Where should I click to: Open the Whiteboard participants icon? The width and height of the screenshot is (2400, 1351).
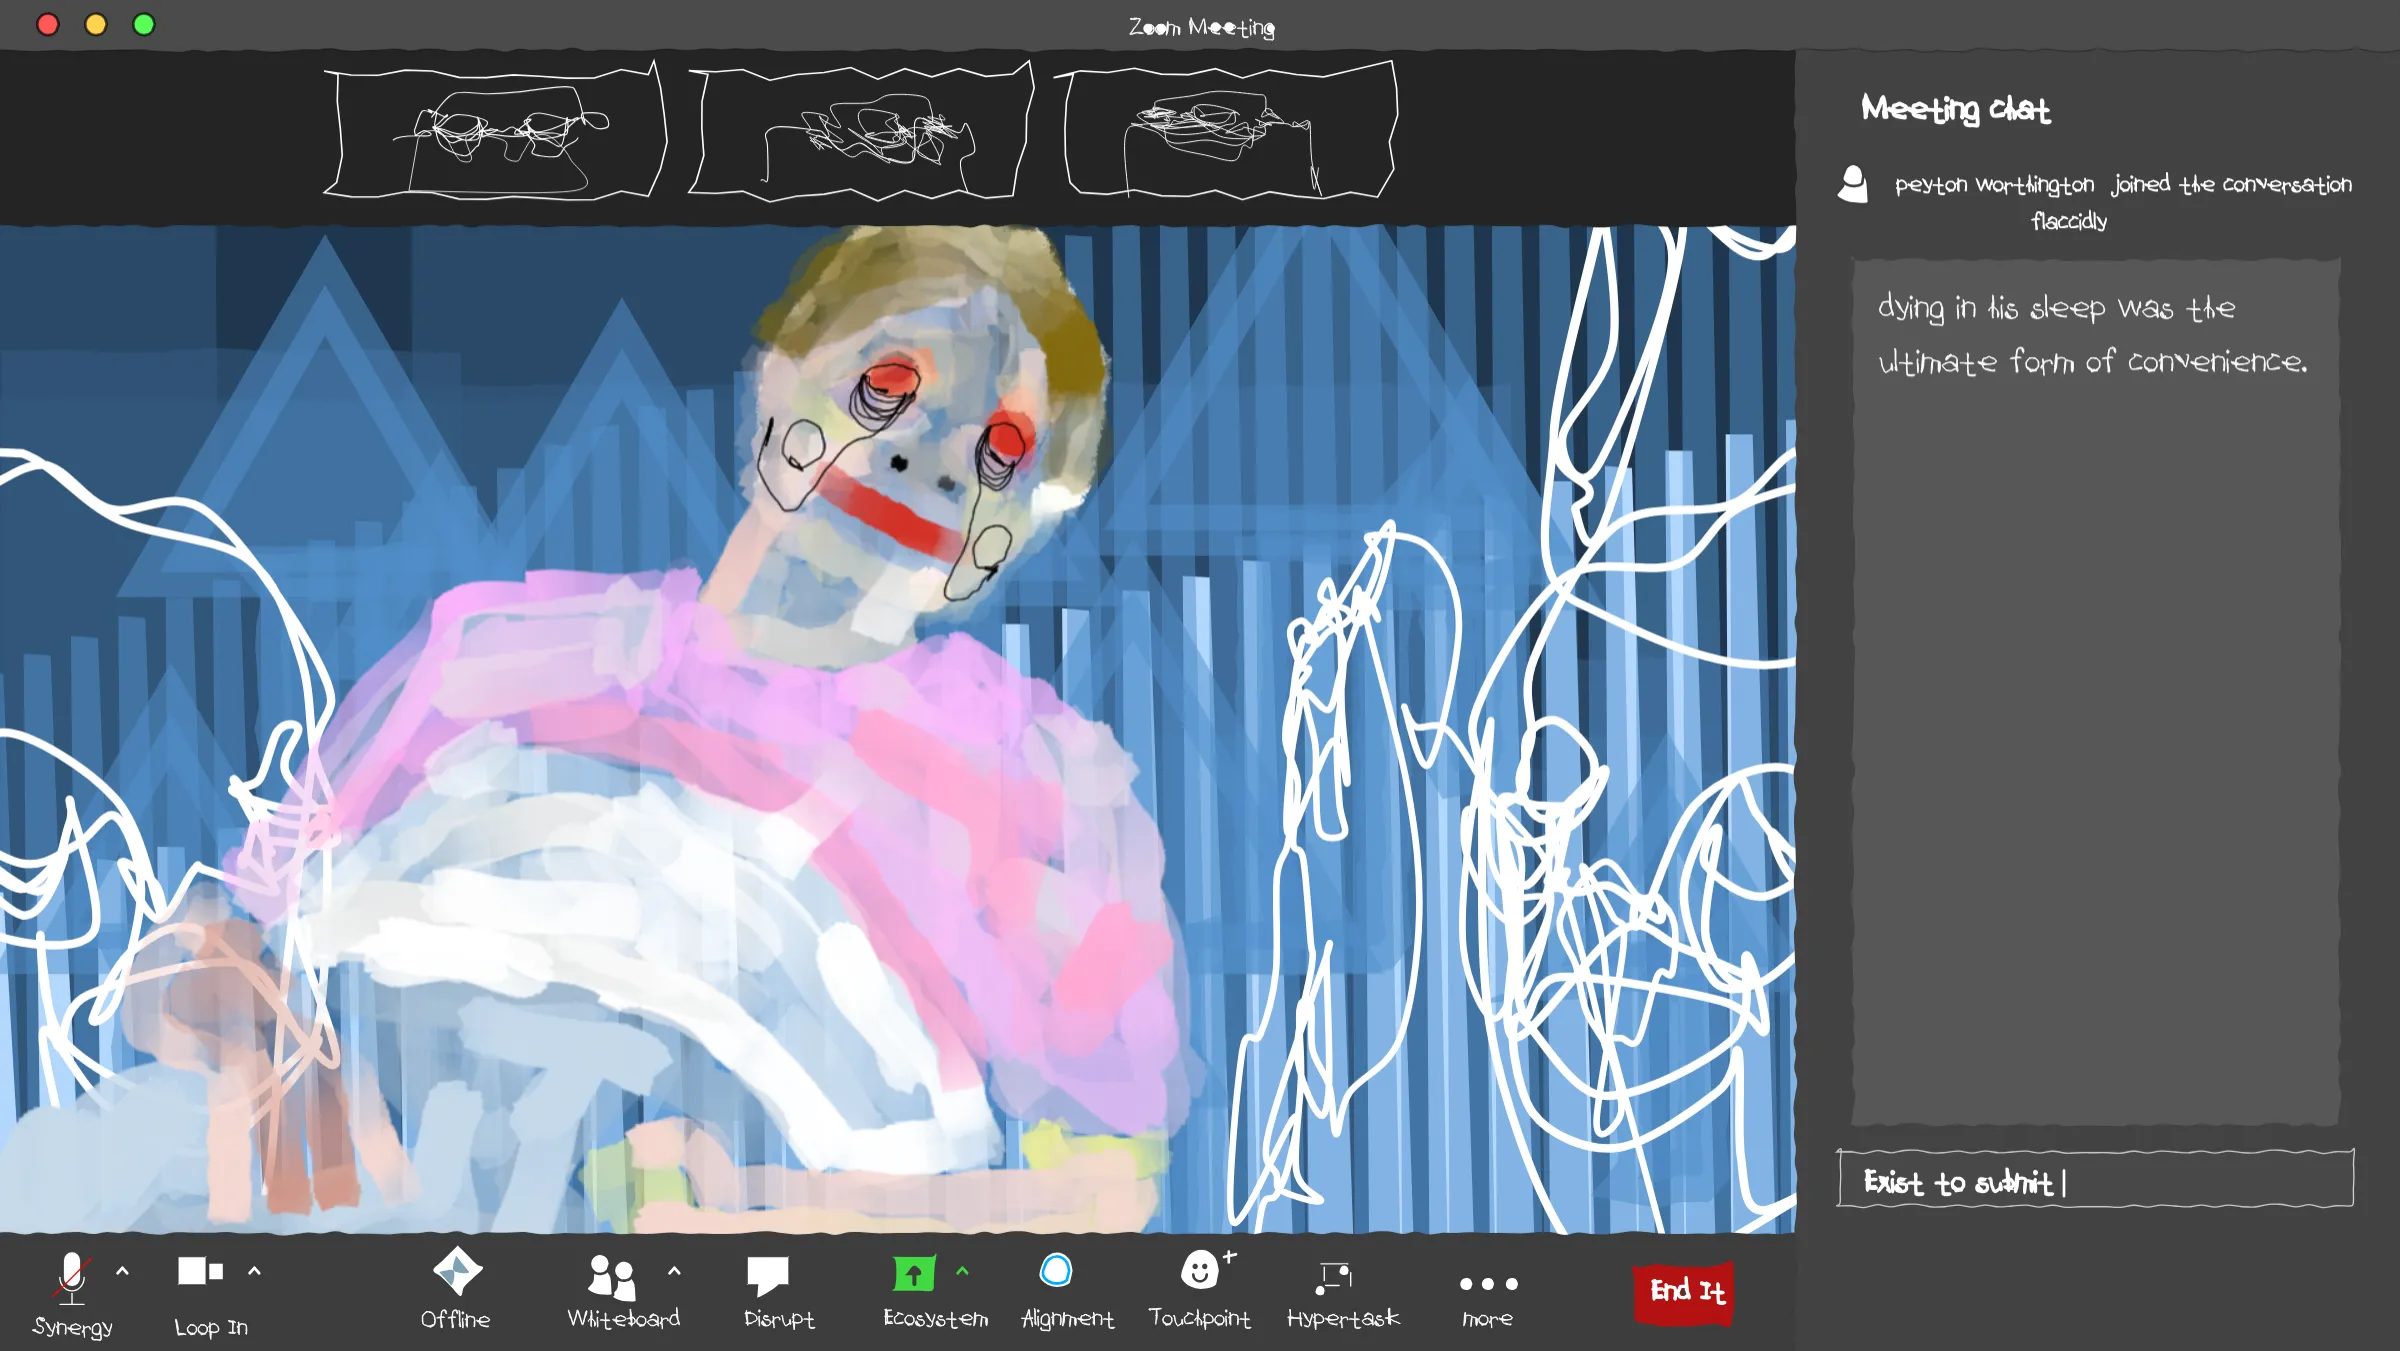612,1277
